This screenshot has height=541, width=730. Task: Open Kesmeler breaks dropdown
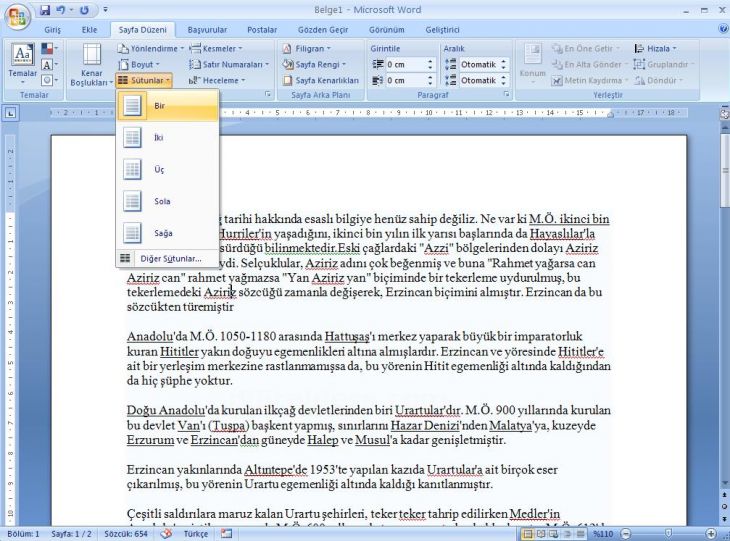(x=216, y=48)
